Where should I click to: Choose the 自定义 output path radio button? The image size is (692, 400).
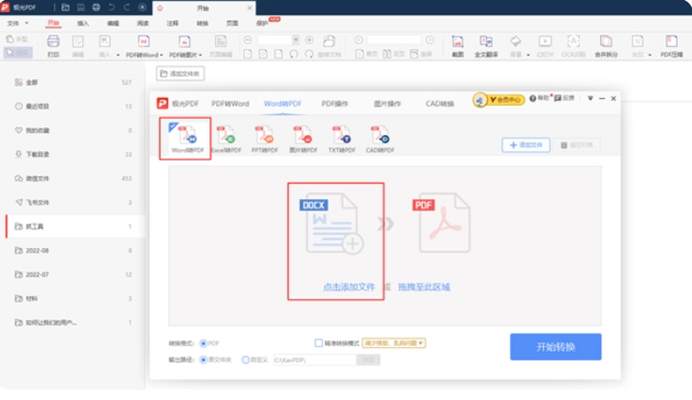pyautogui.click(x=246, y=358)
